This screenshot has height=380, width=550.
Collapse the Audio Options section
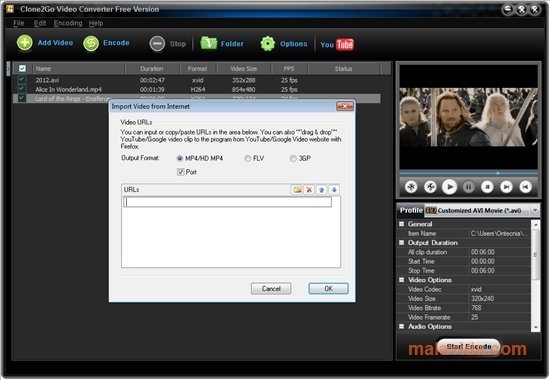[402, 326]
